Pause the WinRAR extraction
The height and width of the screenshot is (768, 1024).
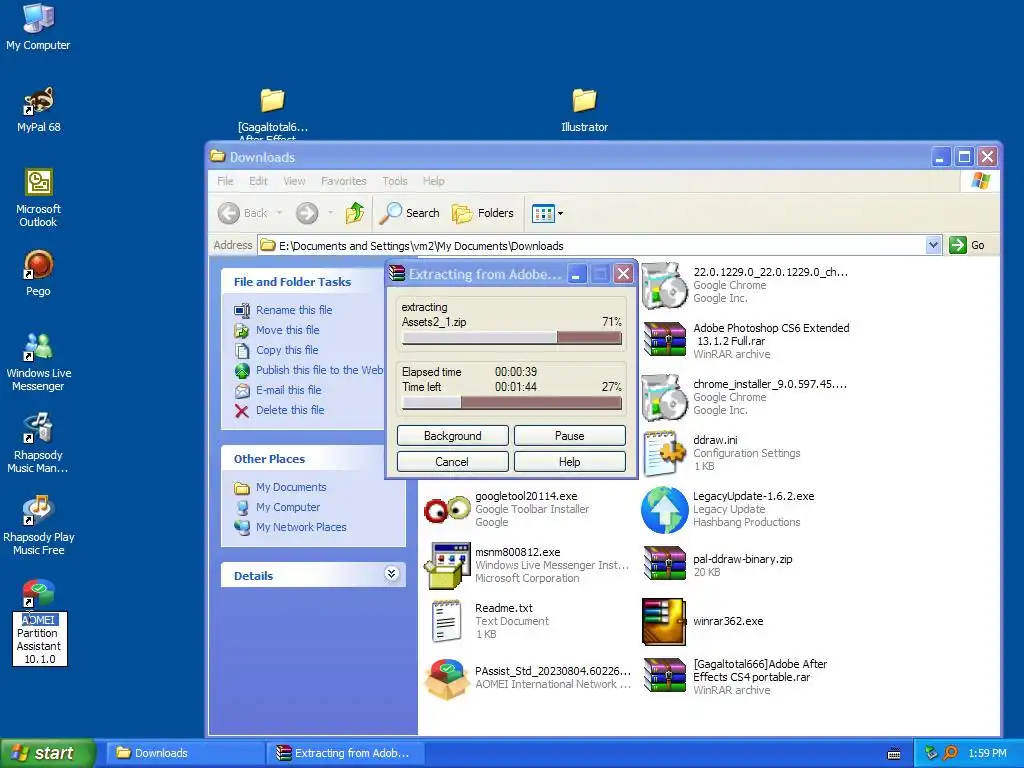pos(569,436)
